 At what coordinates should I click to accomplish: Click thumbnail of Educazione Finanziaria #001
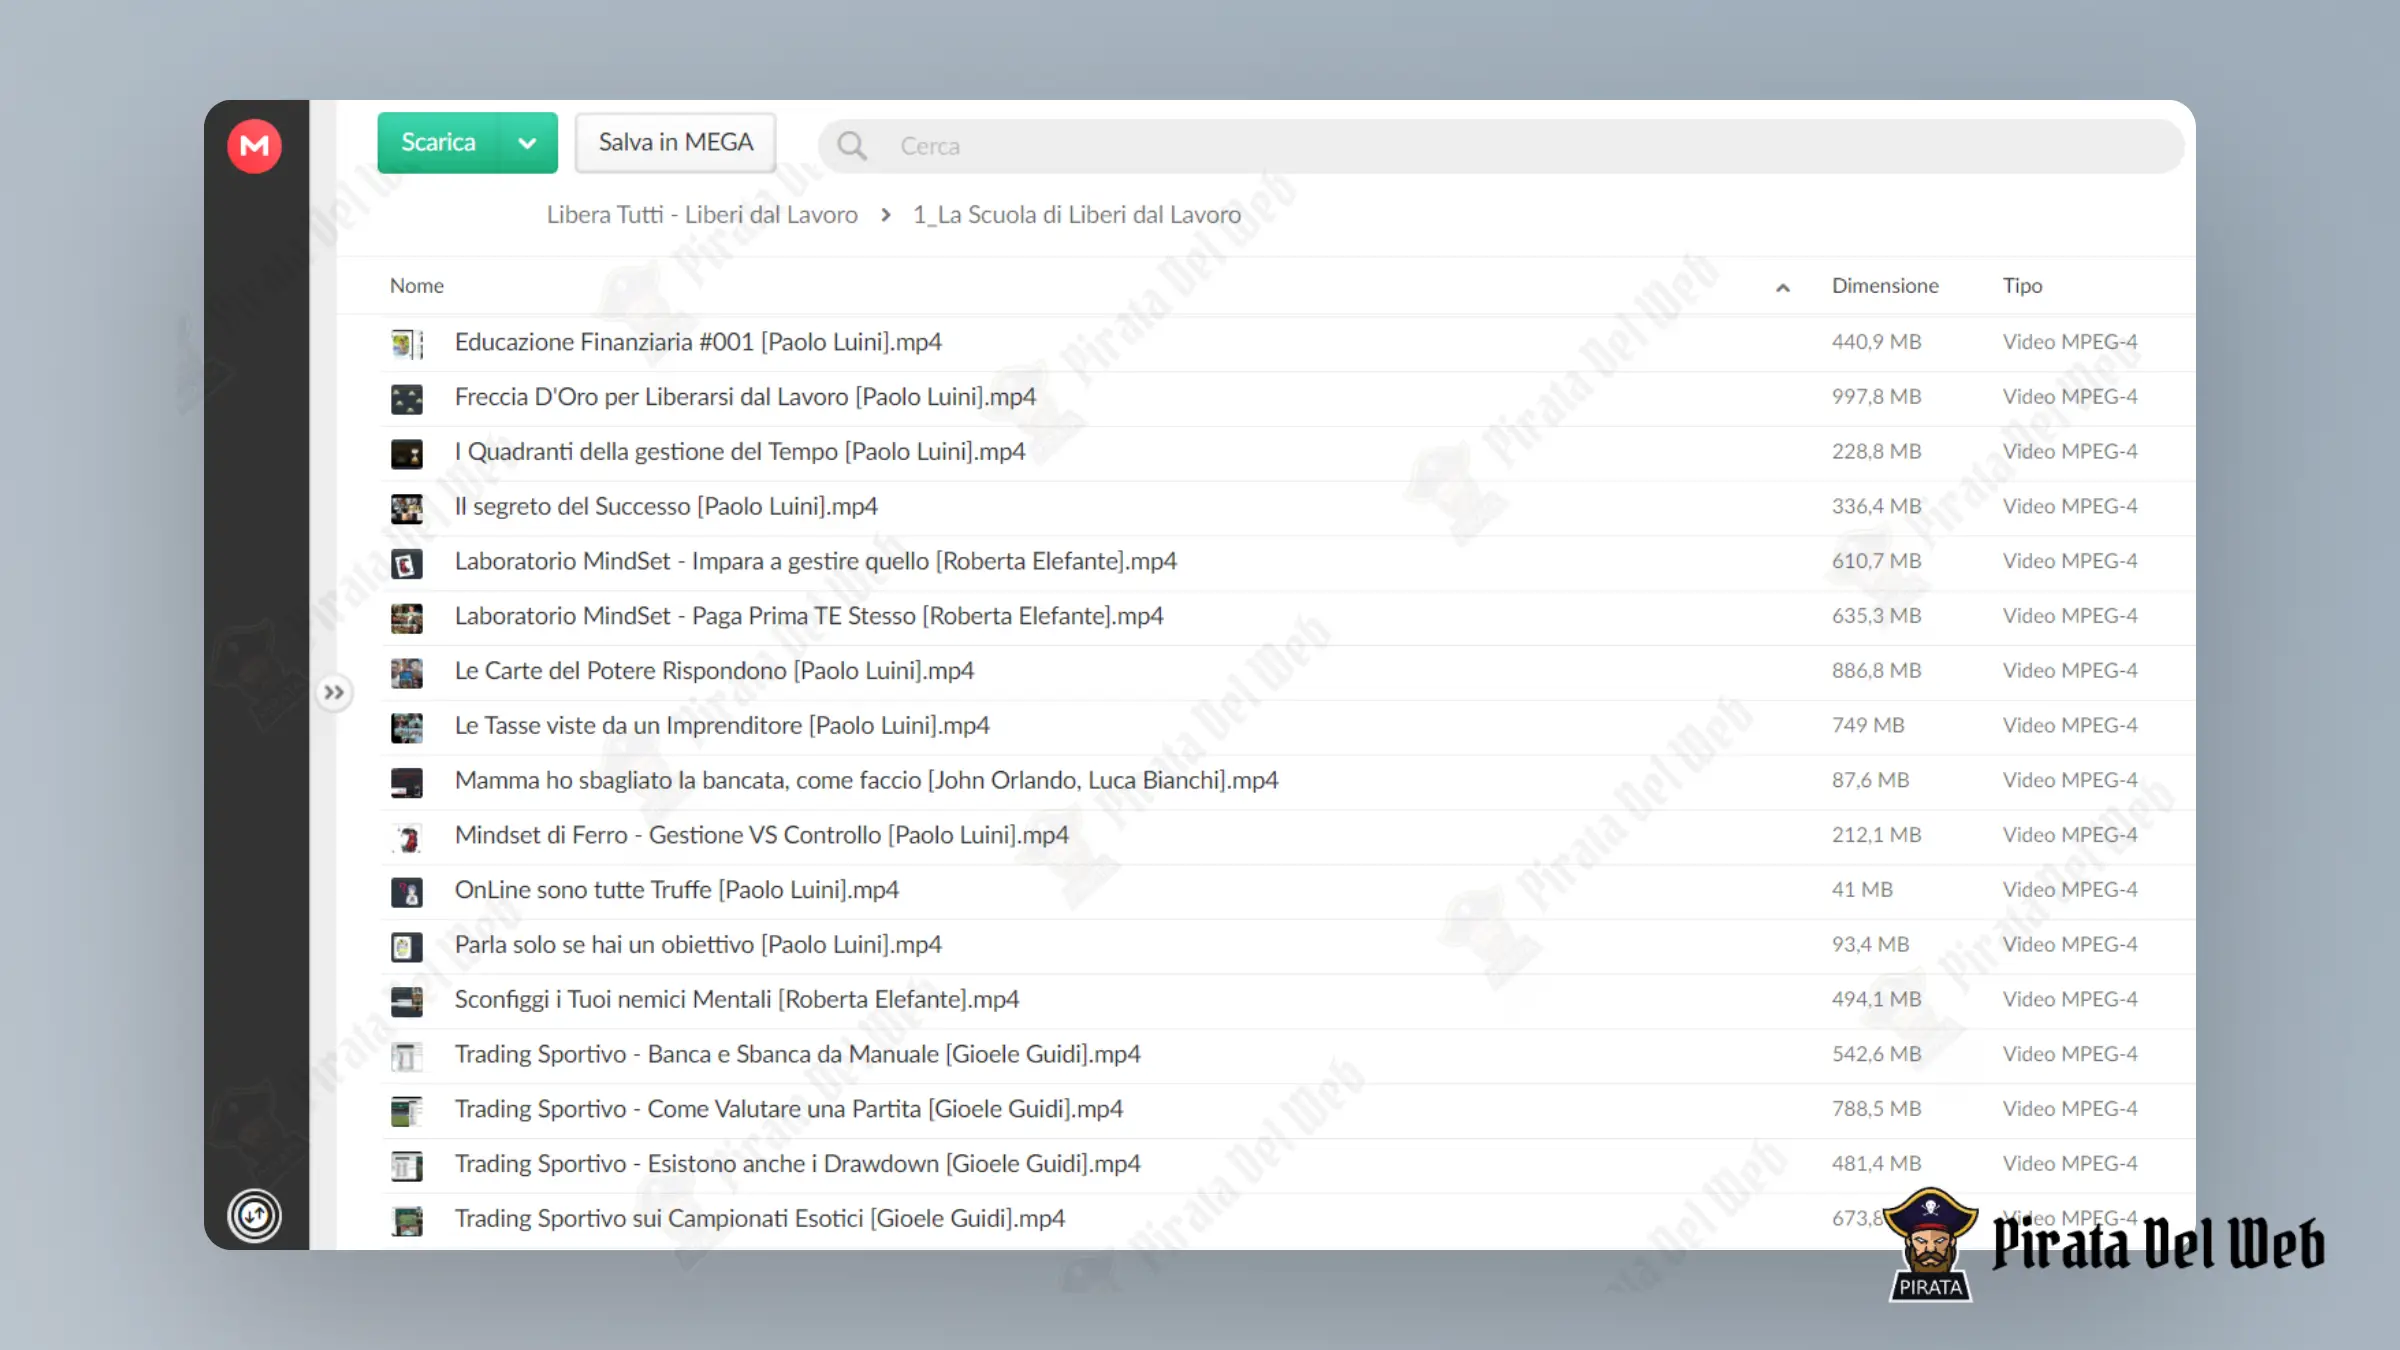click(407, 344)
